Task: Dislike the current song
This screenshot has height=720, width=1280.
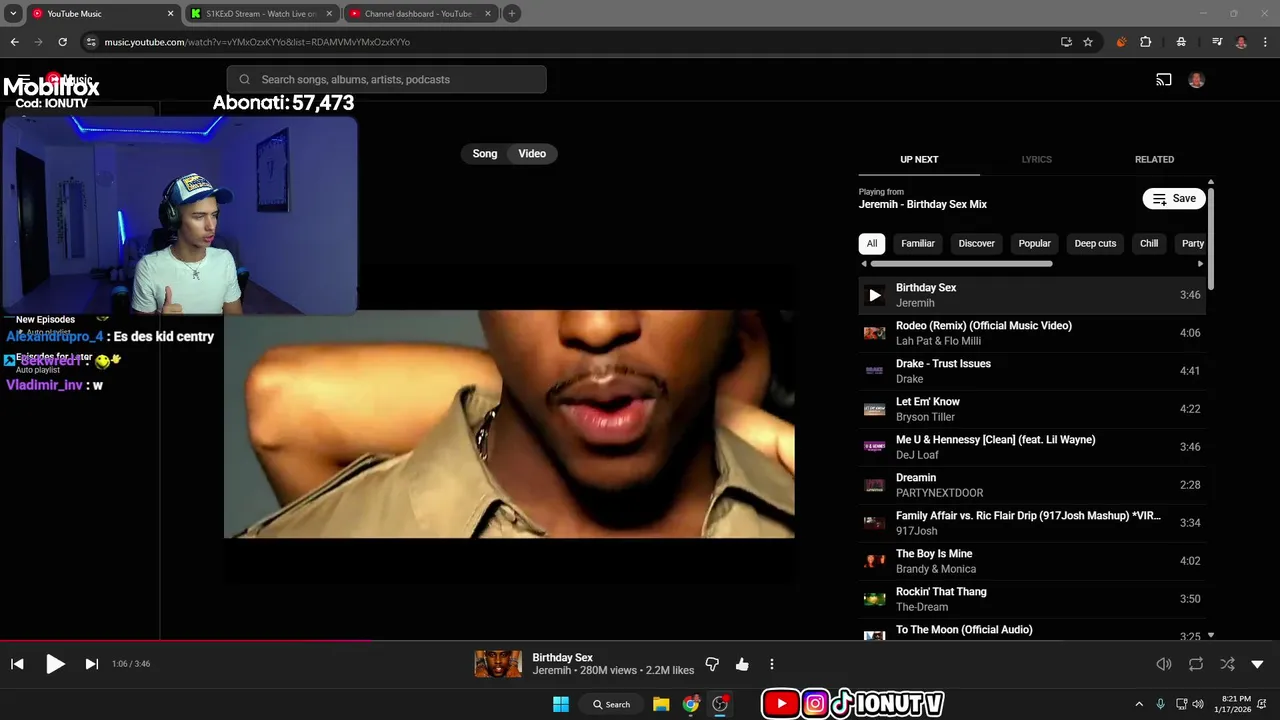Action: [x=712, y=664]
